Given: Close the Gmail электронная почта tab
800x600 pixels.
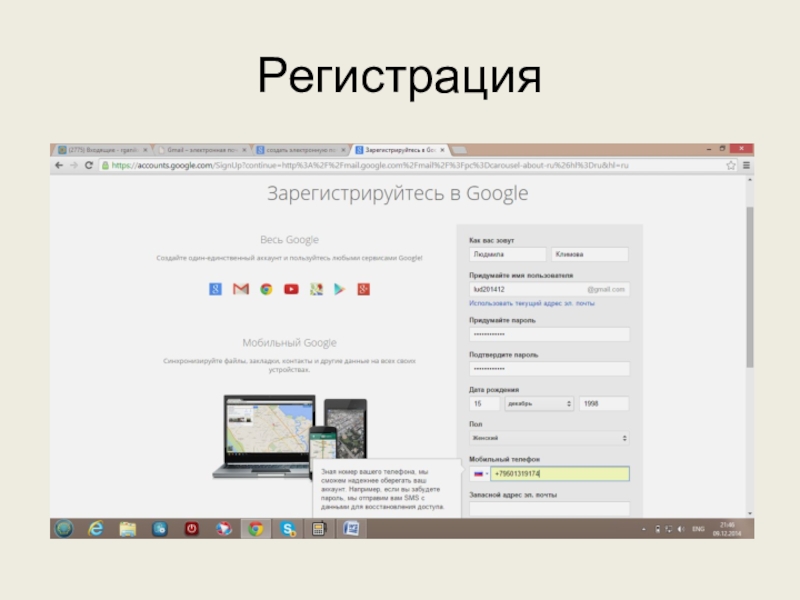Looking at the screenshot, I should 244,150.
